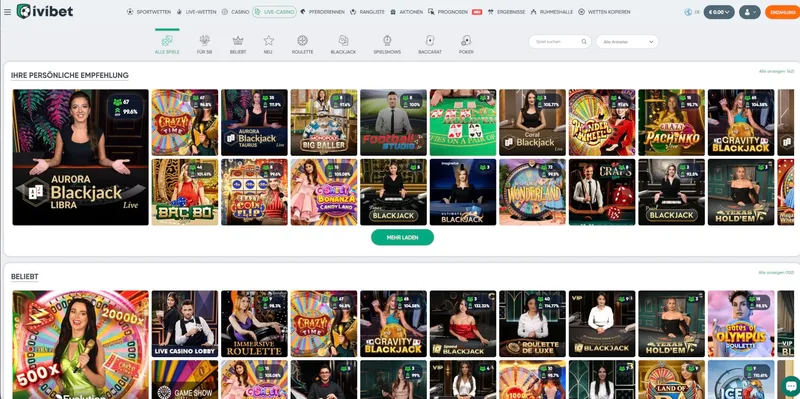Select Roulette category icon

(x=302, y=44)
